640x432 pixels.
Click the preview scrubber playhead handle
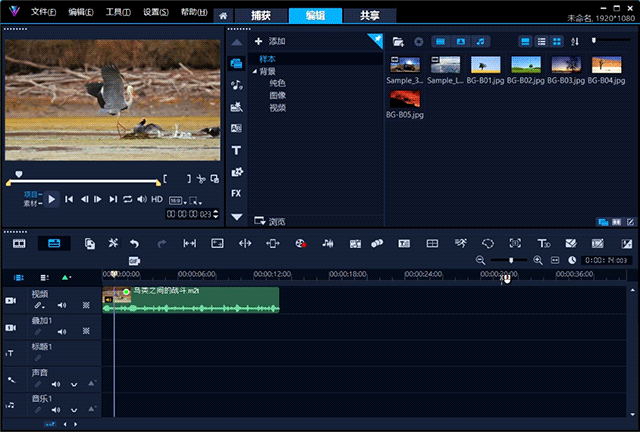pyautogui.click(x=19, y=174)
